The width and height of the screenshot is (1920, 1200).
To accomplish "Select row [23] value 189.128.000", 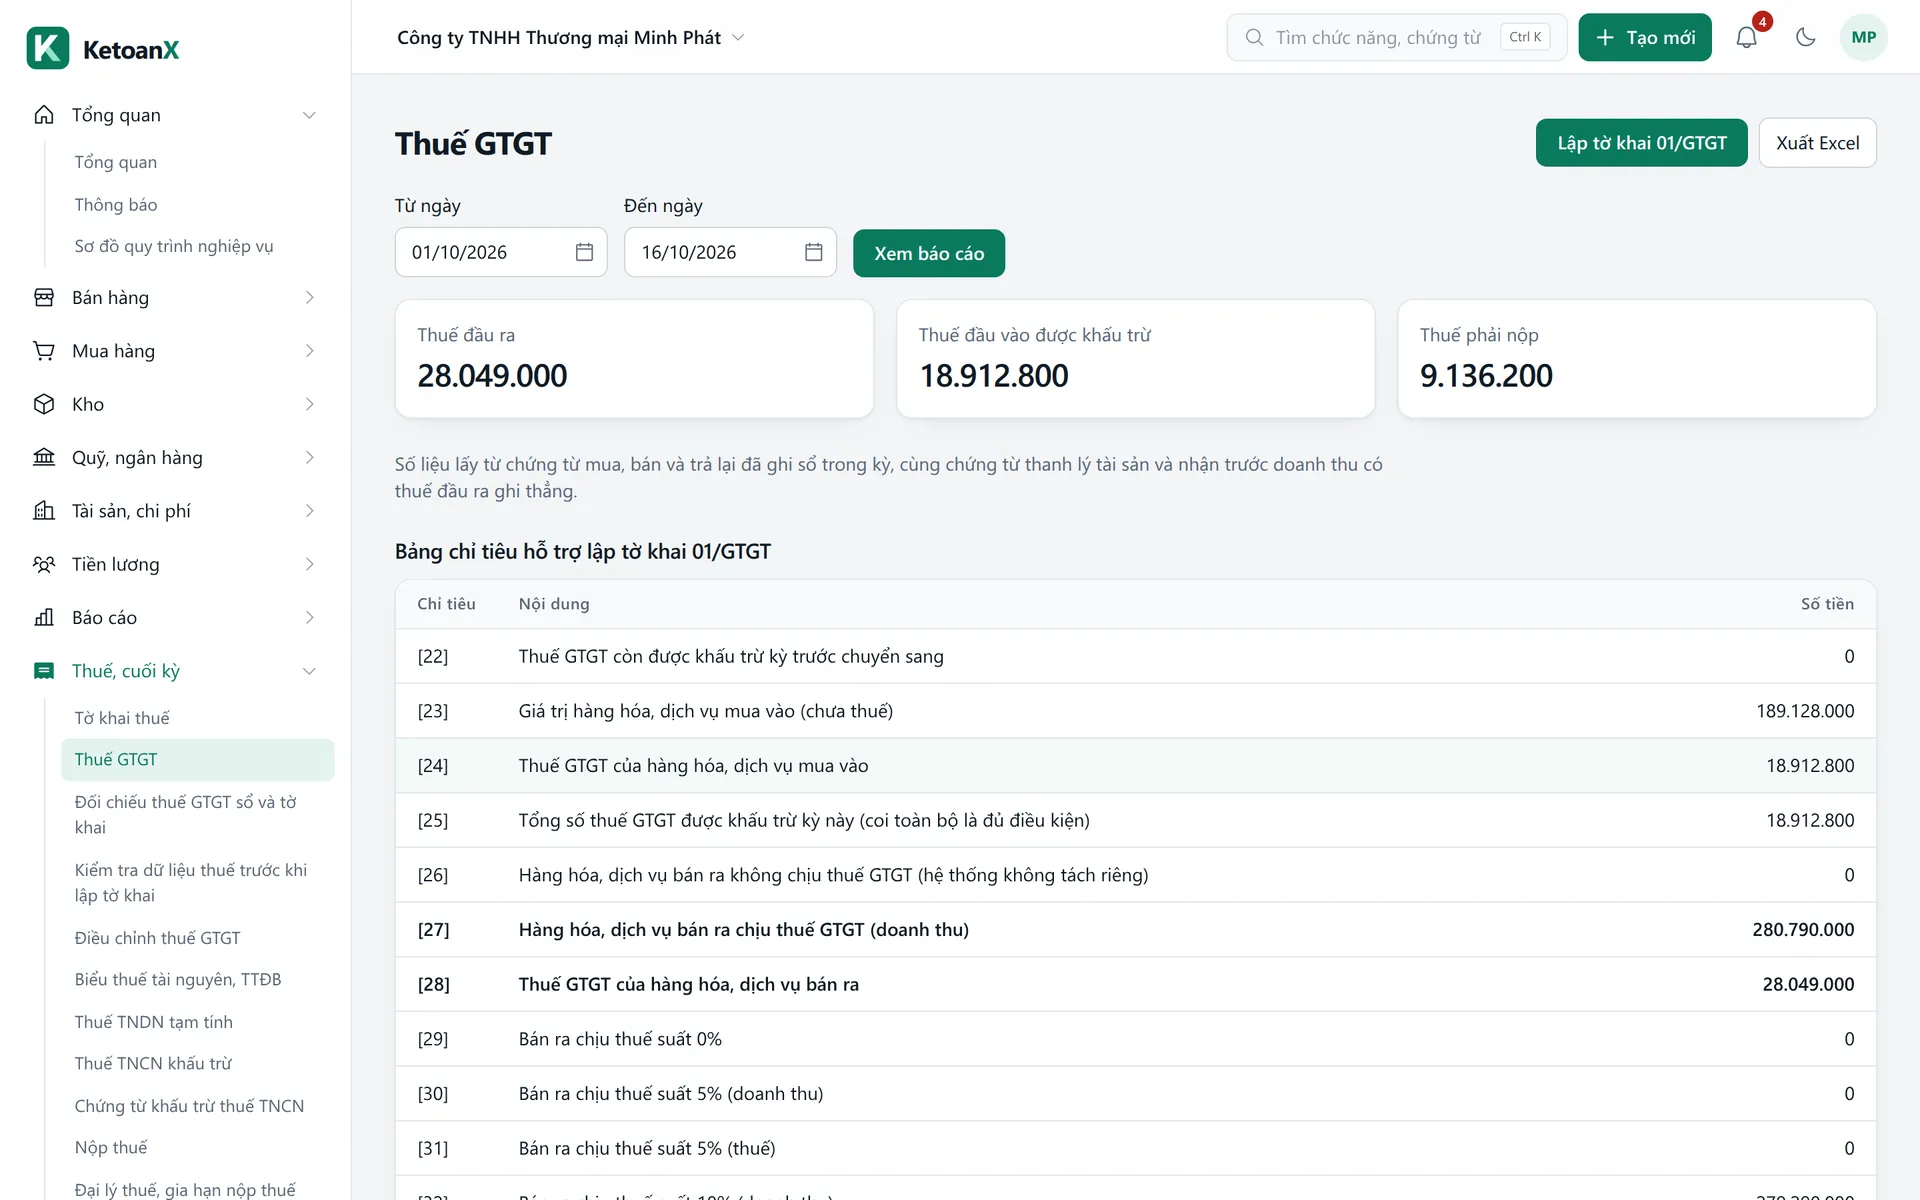I will click(x=1135, y=711).
